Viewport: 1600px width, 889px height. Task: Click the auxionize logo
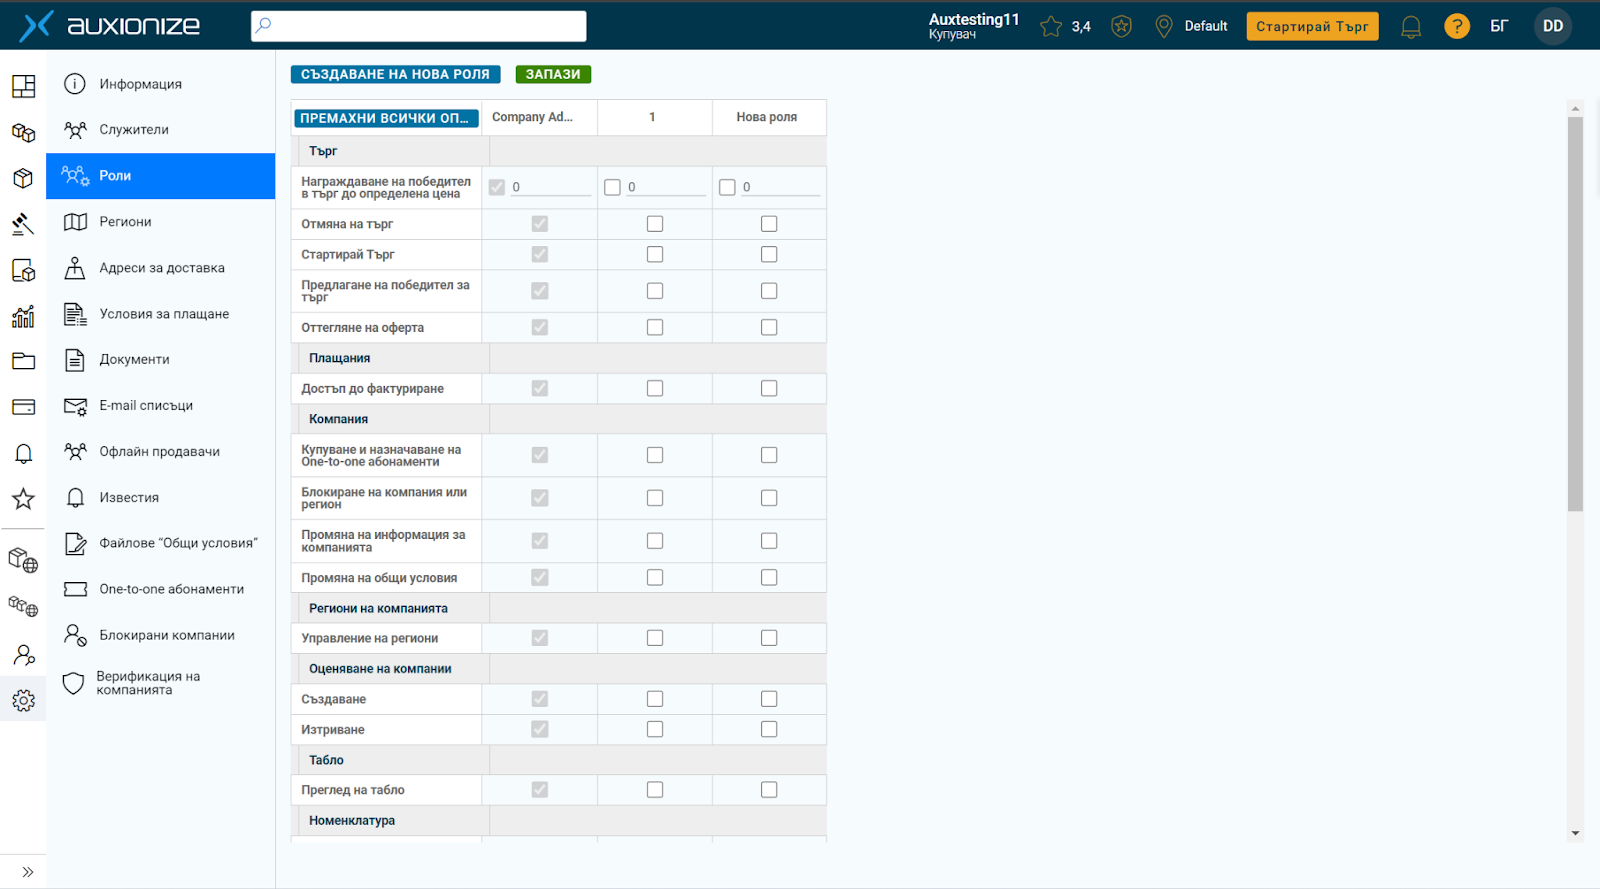coord(110,26)
